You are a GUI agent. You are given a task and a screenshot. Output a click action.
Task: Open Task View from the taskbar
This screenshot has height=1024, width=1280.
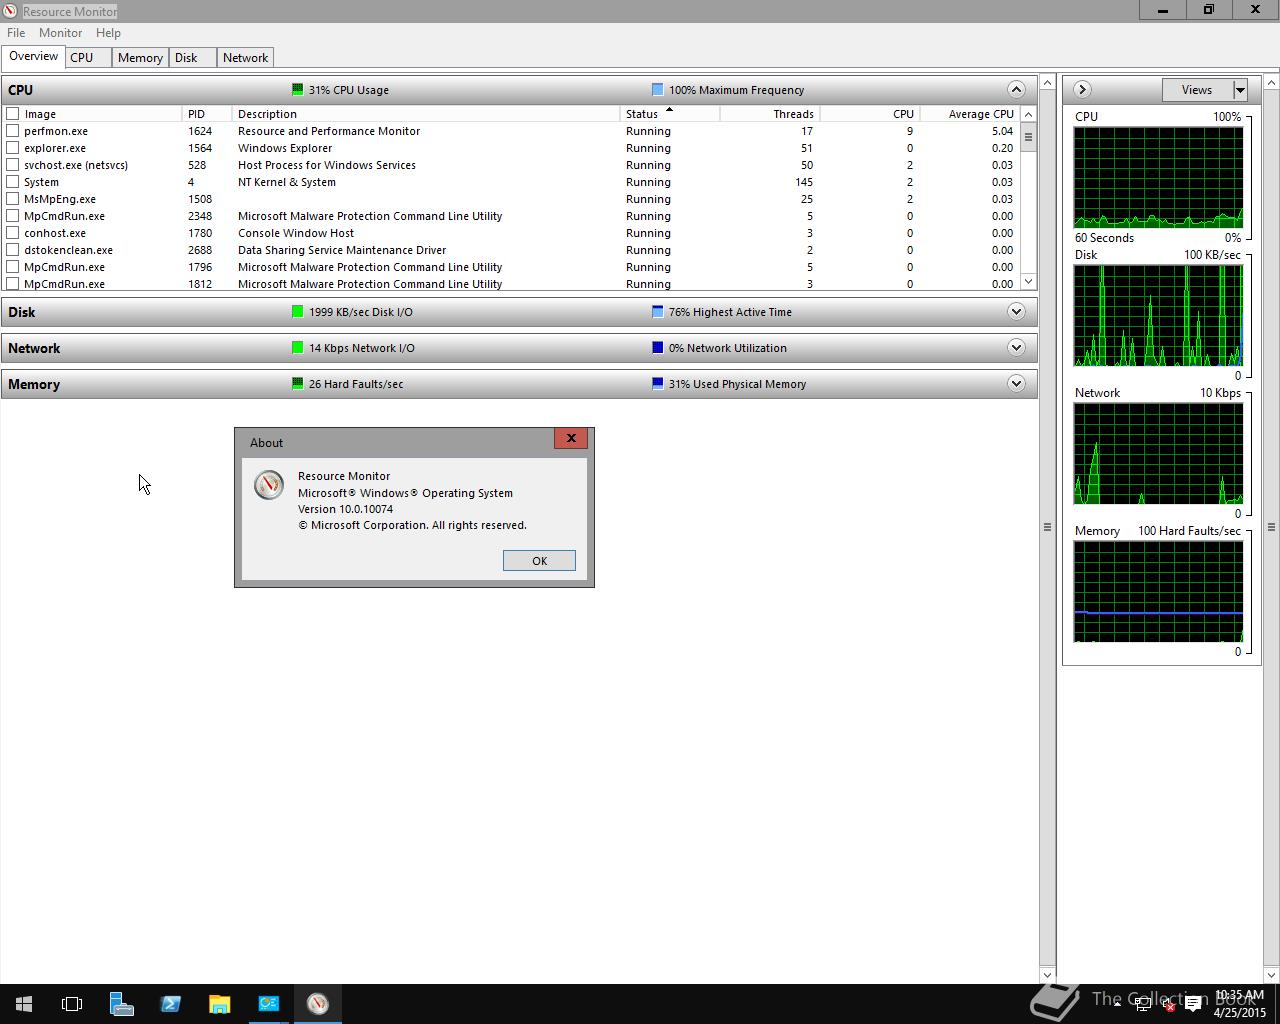point(72,1004)
